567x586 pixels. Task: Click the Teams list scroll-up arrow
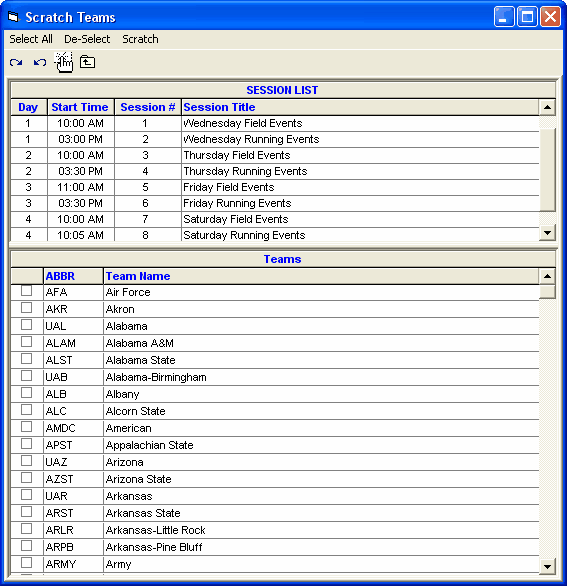tap(548, 276)
